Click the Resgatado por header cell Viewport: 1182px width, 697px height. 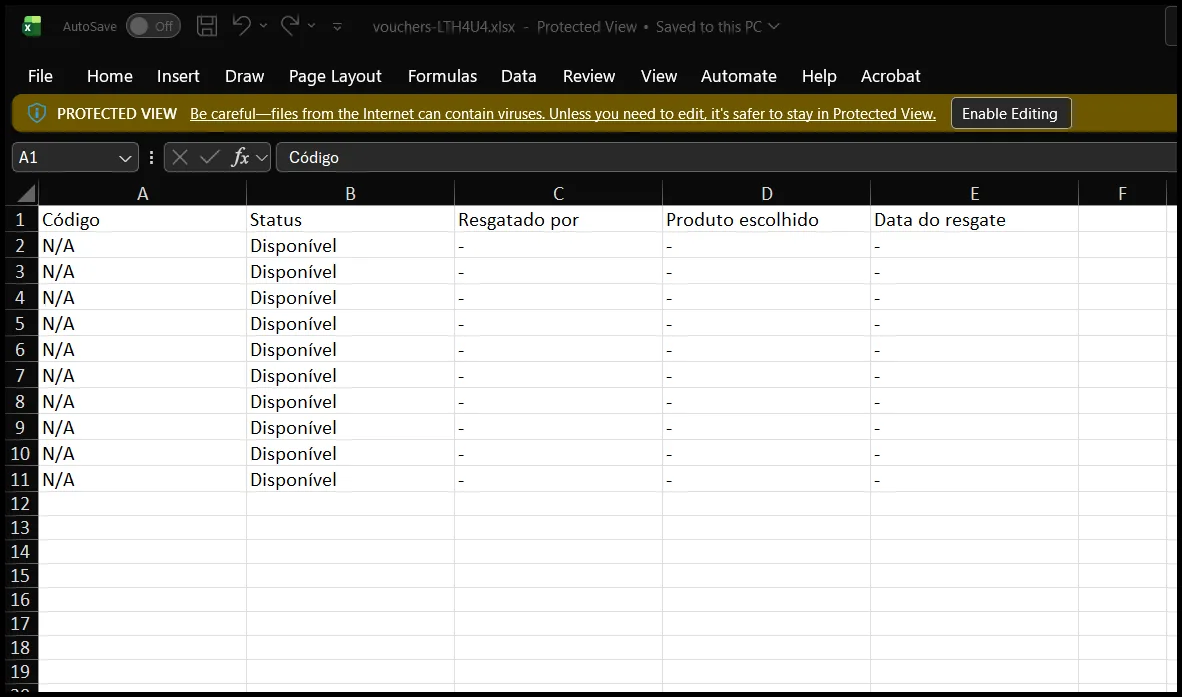pyautogui.click(x=559, y=219)
